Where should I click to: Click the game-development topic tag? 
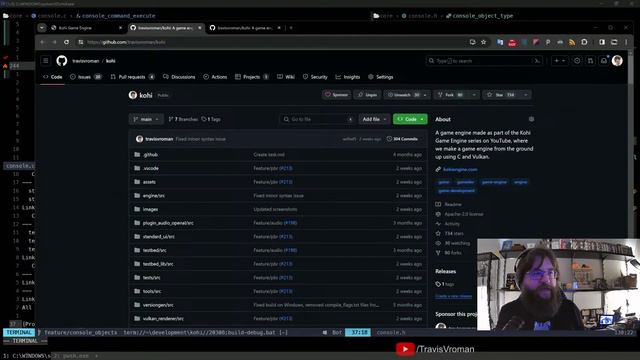456,191
